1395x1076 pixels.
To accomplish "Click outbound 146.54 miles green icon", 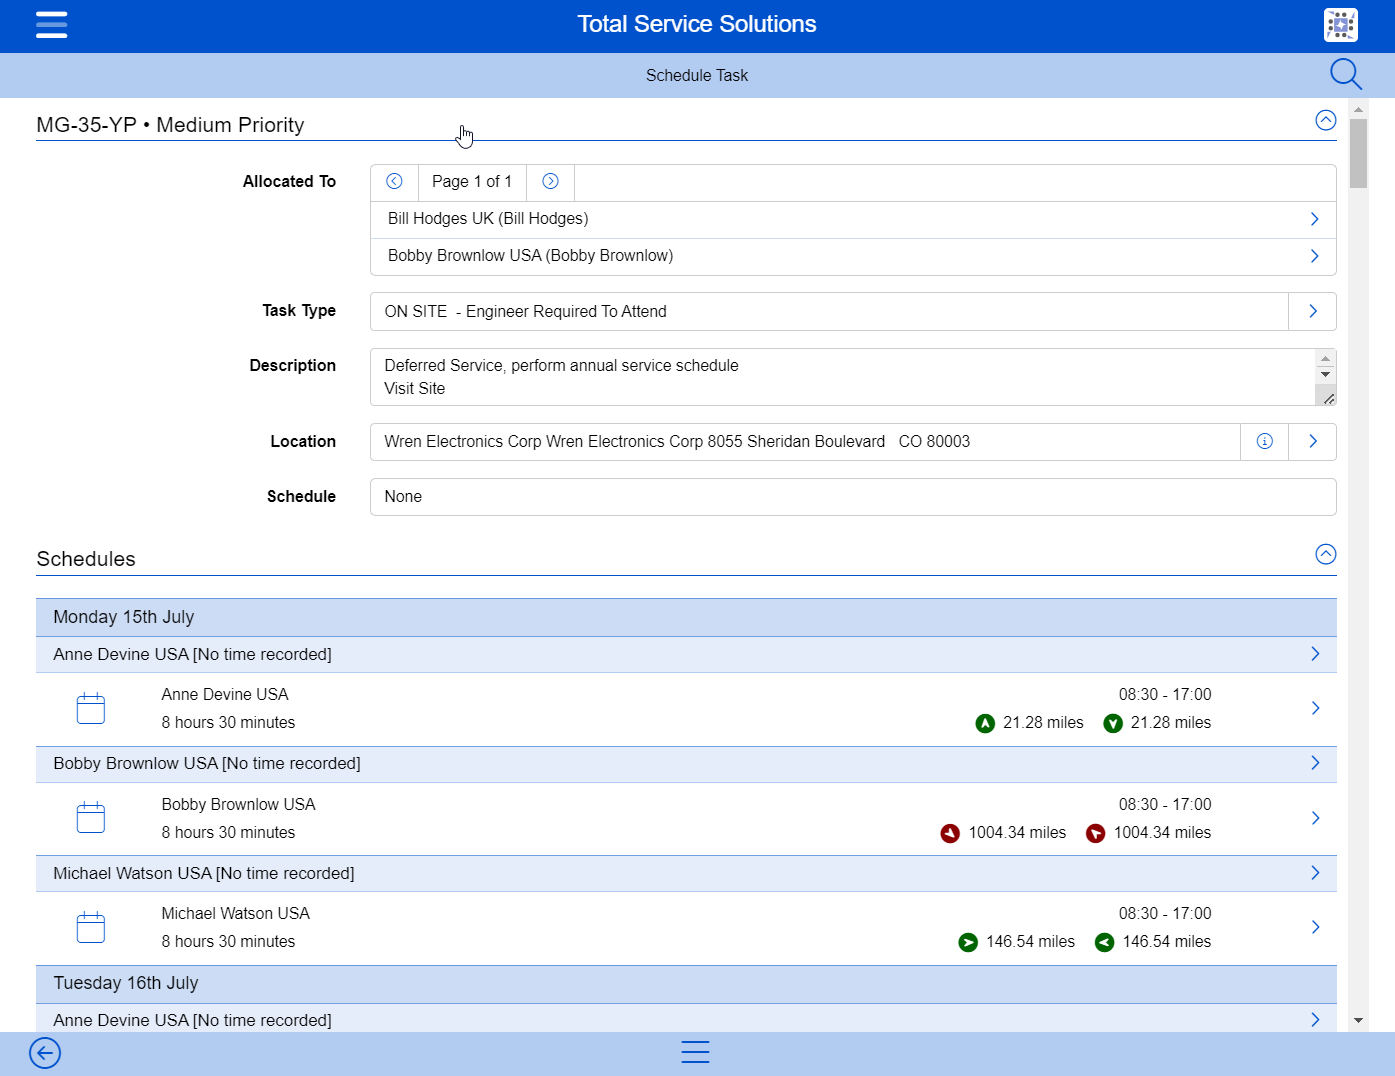I will click(x=968, y=942).
